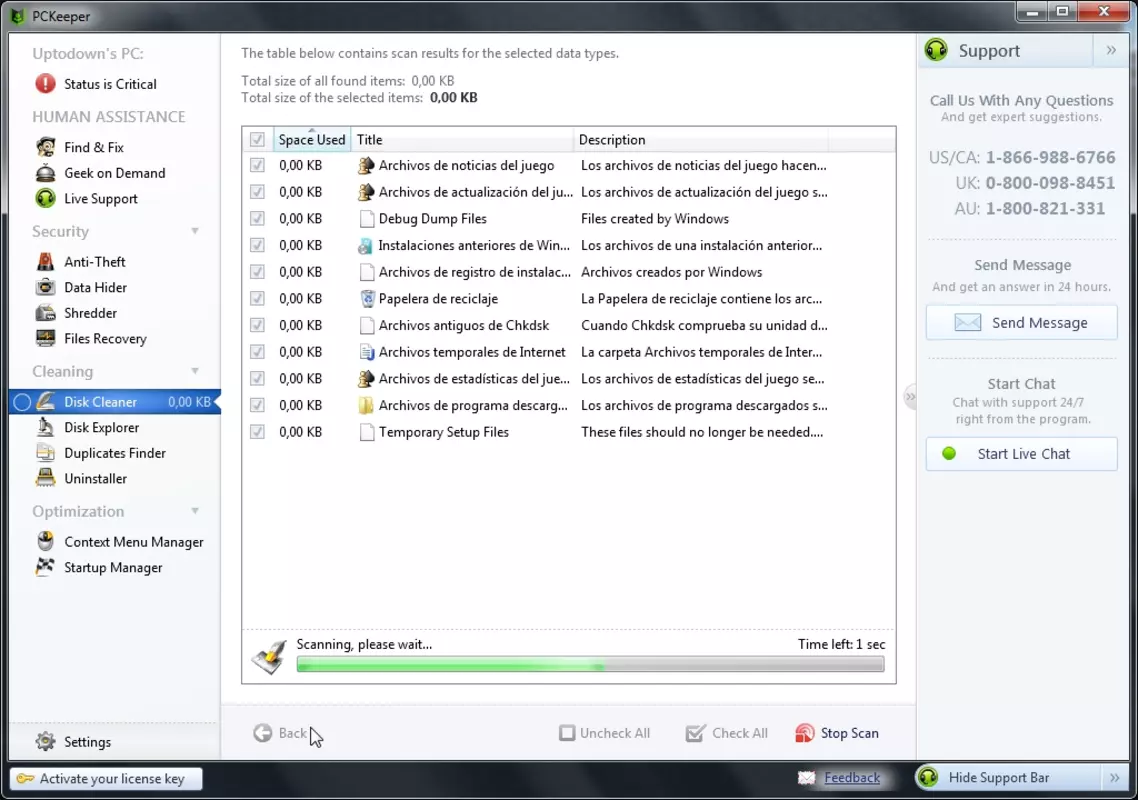Image resolution: width=1138 pixels, height=800 pixels.
Task: Select the Debug Dump Files row title
Action: [433, 219]
